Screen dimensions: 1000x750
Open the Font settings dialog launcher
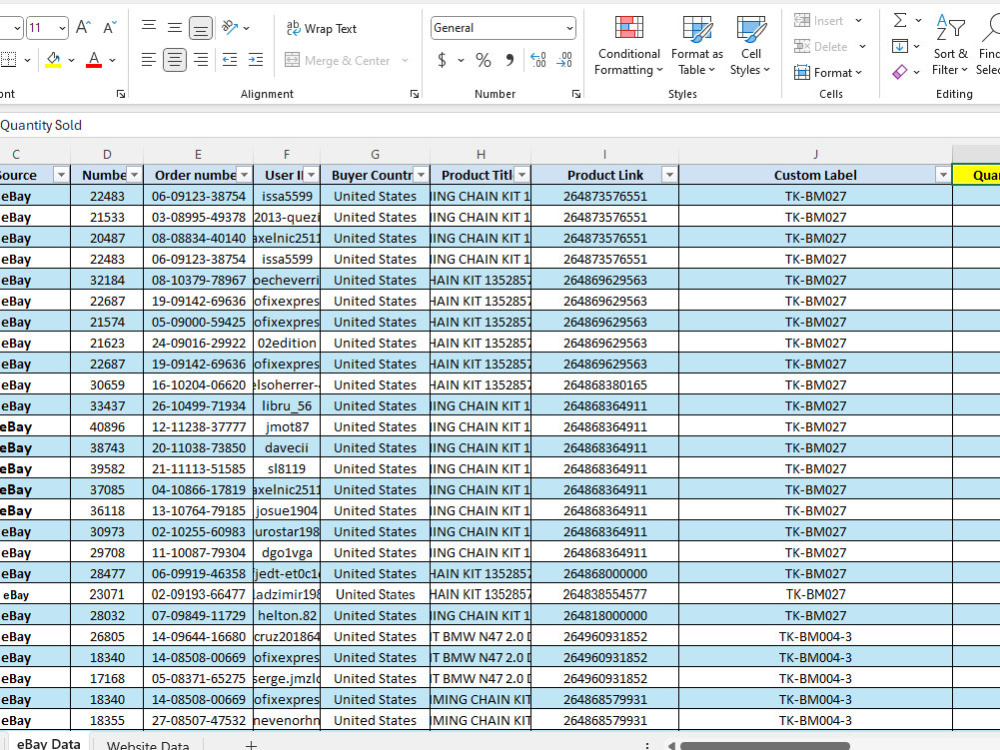(x=121, y=94)
